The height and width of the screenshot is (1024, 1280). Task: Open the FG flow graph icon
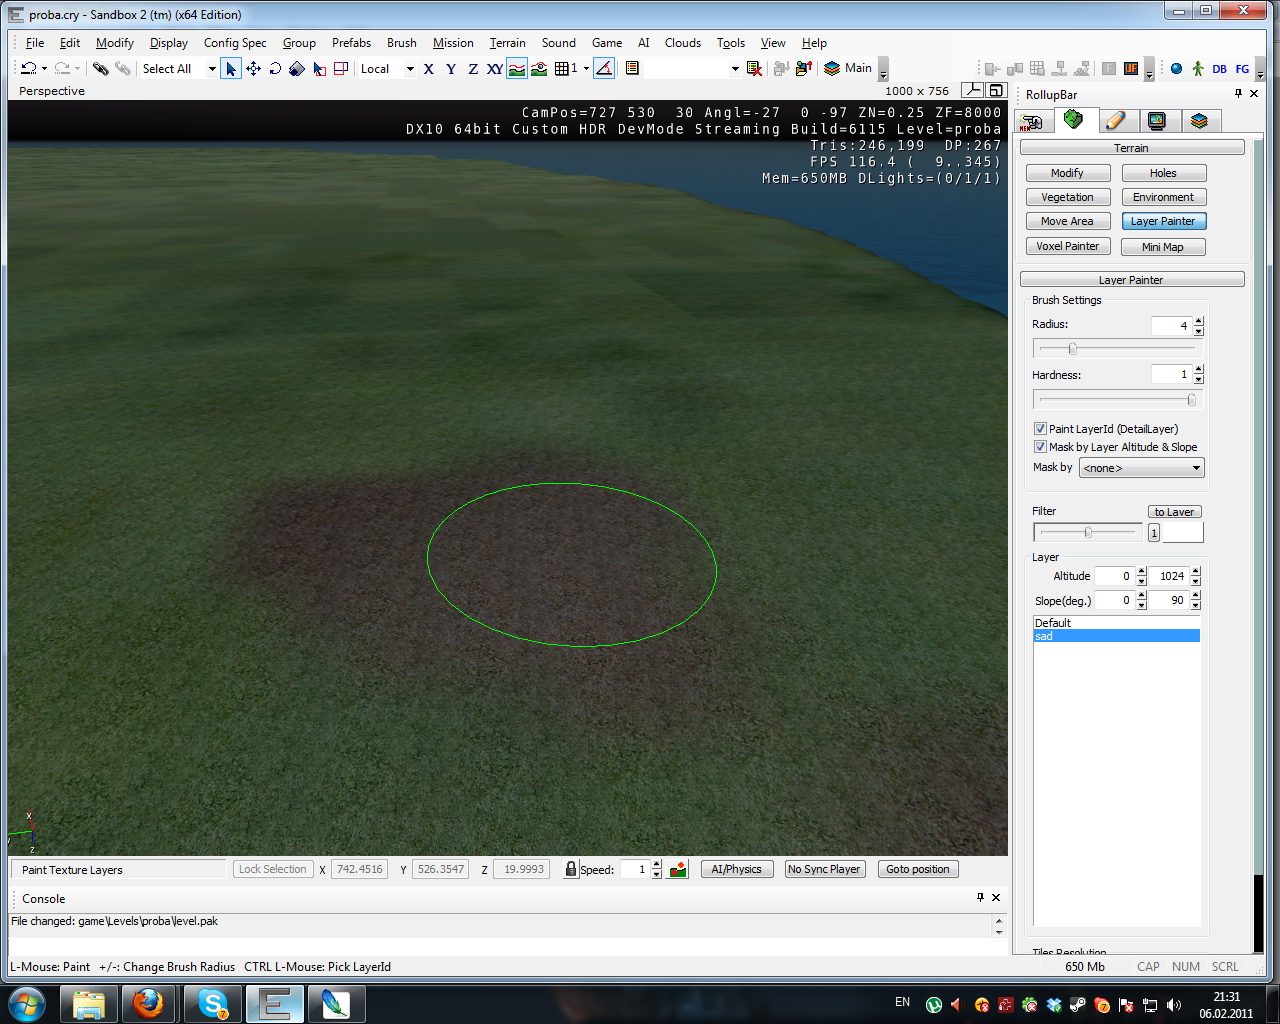coord(1242,69)
